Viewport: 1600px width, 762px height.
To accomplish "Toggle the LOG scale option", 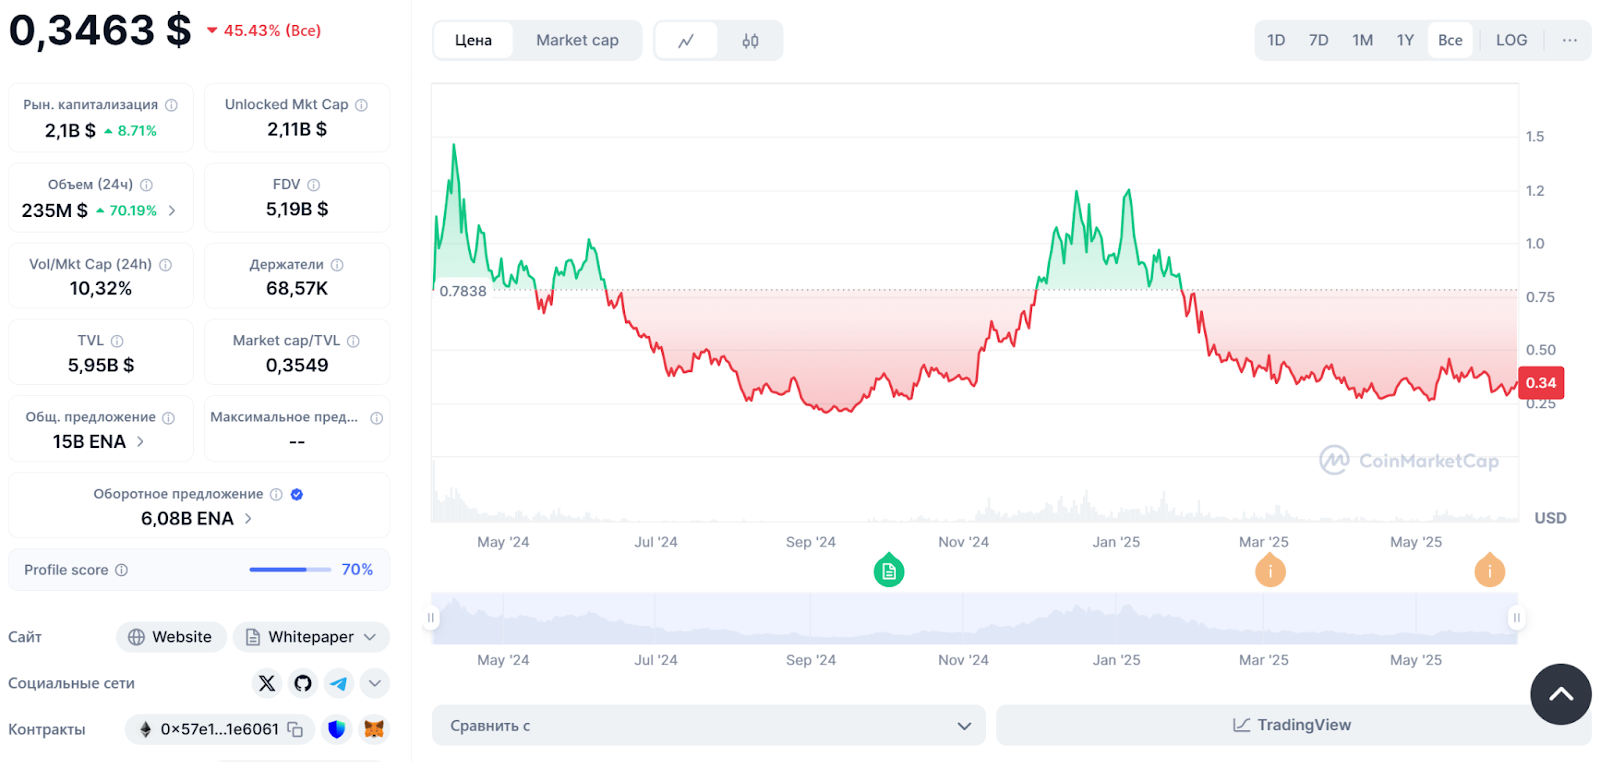I will pos(1511,40).
